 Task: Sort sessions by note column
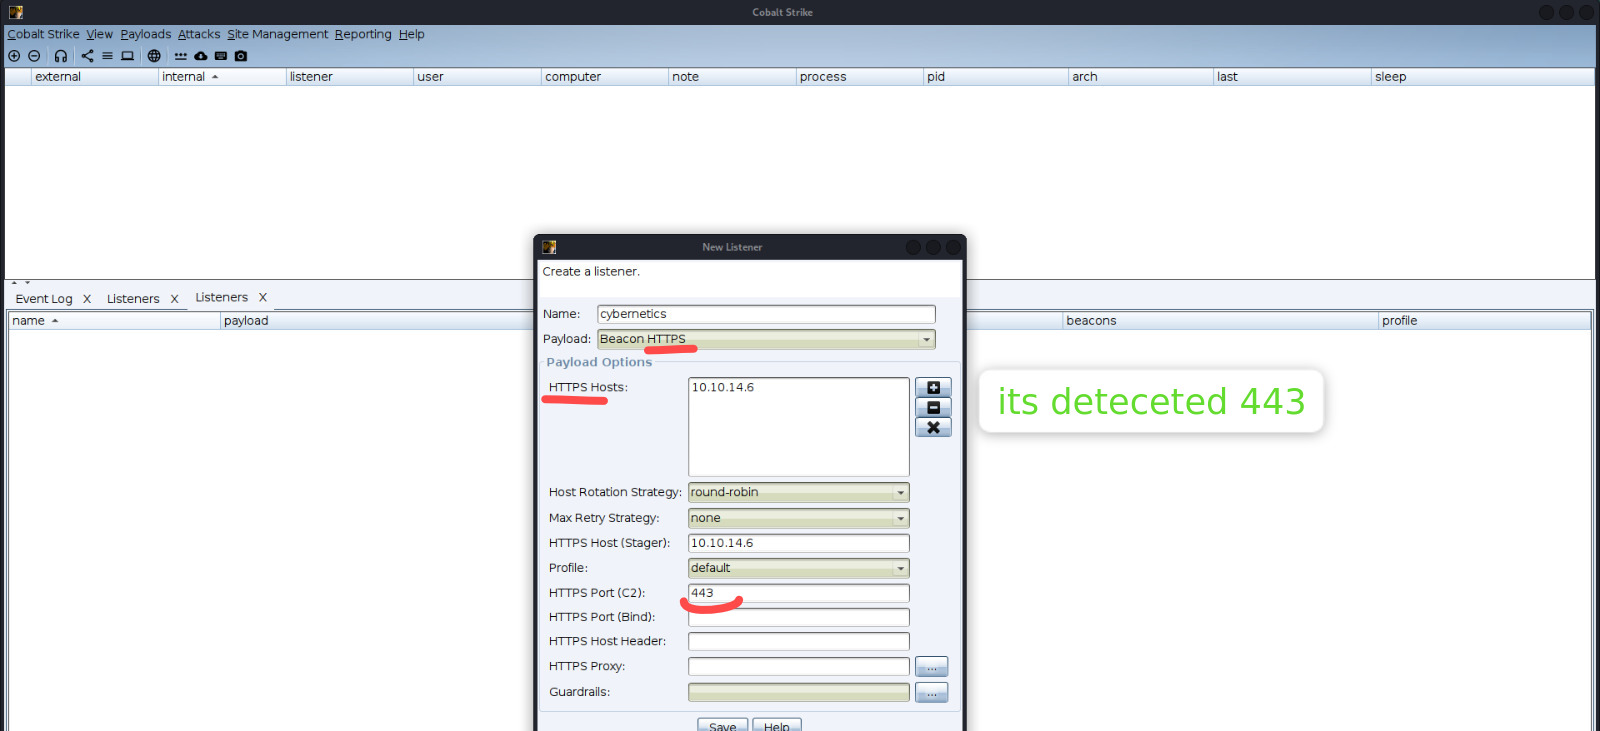point(731,77)
